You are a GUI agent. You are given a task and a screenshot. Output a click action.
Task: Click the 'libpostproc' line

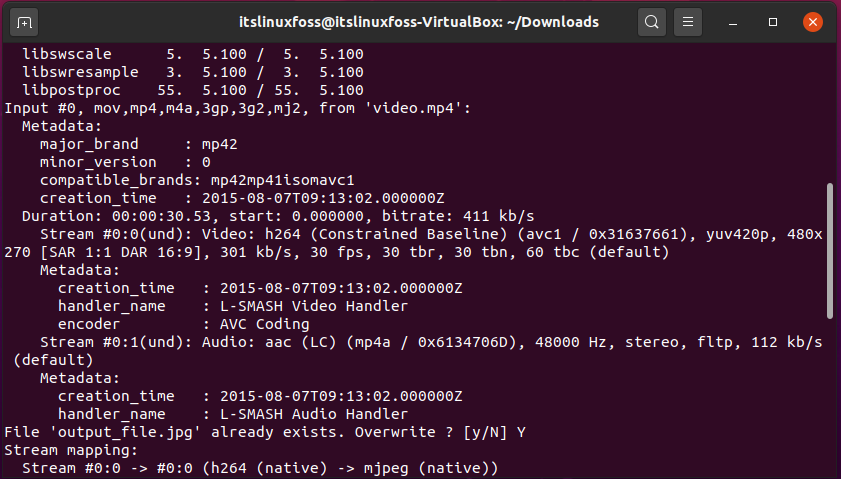tap(193, 90)
